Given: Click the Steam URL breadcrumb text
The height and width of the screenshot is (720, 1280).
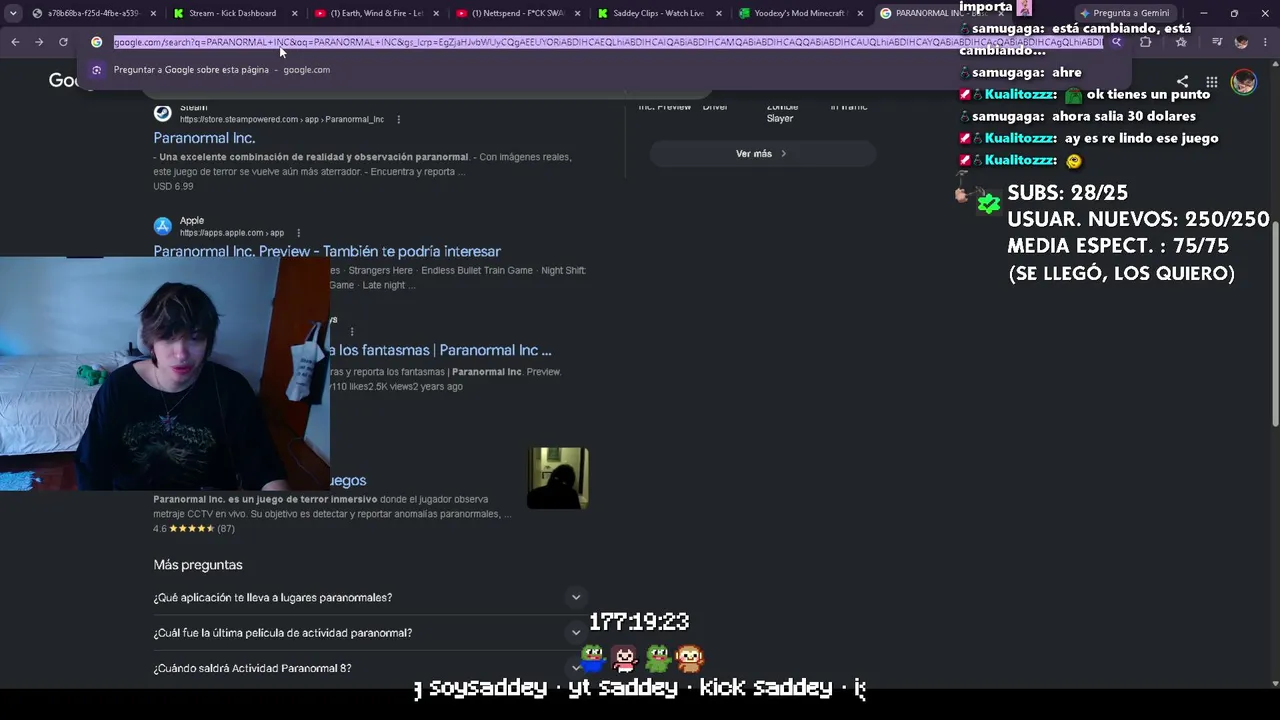Looking at the screenshot, I should point(282,120).
